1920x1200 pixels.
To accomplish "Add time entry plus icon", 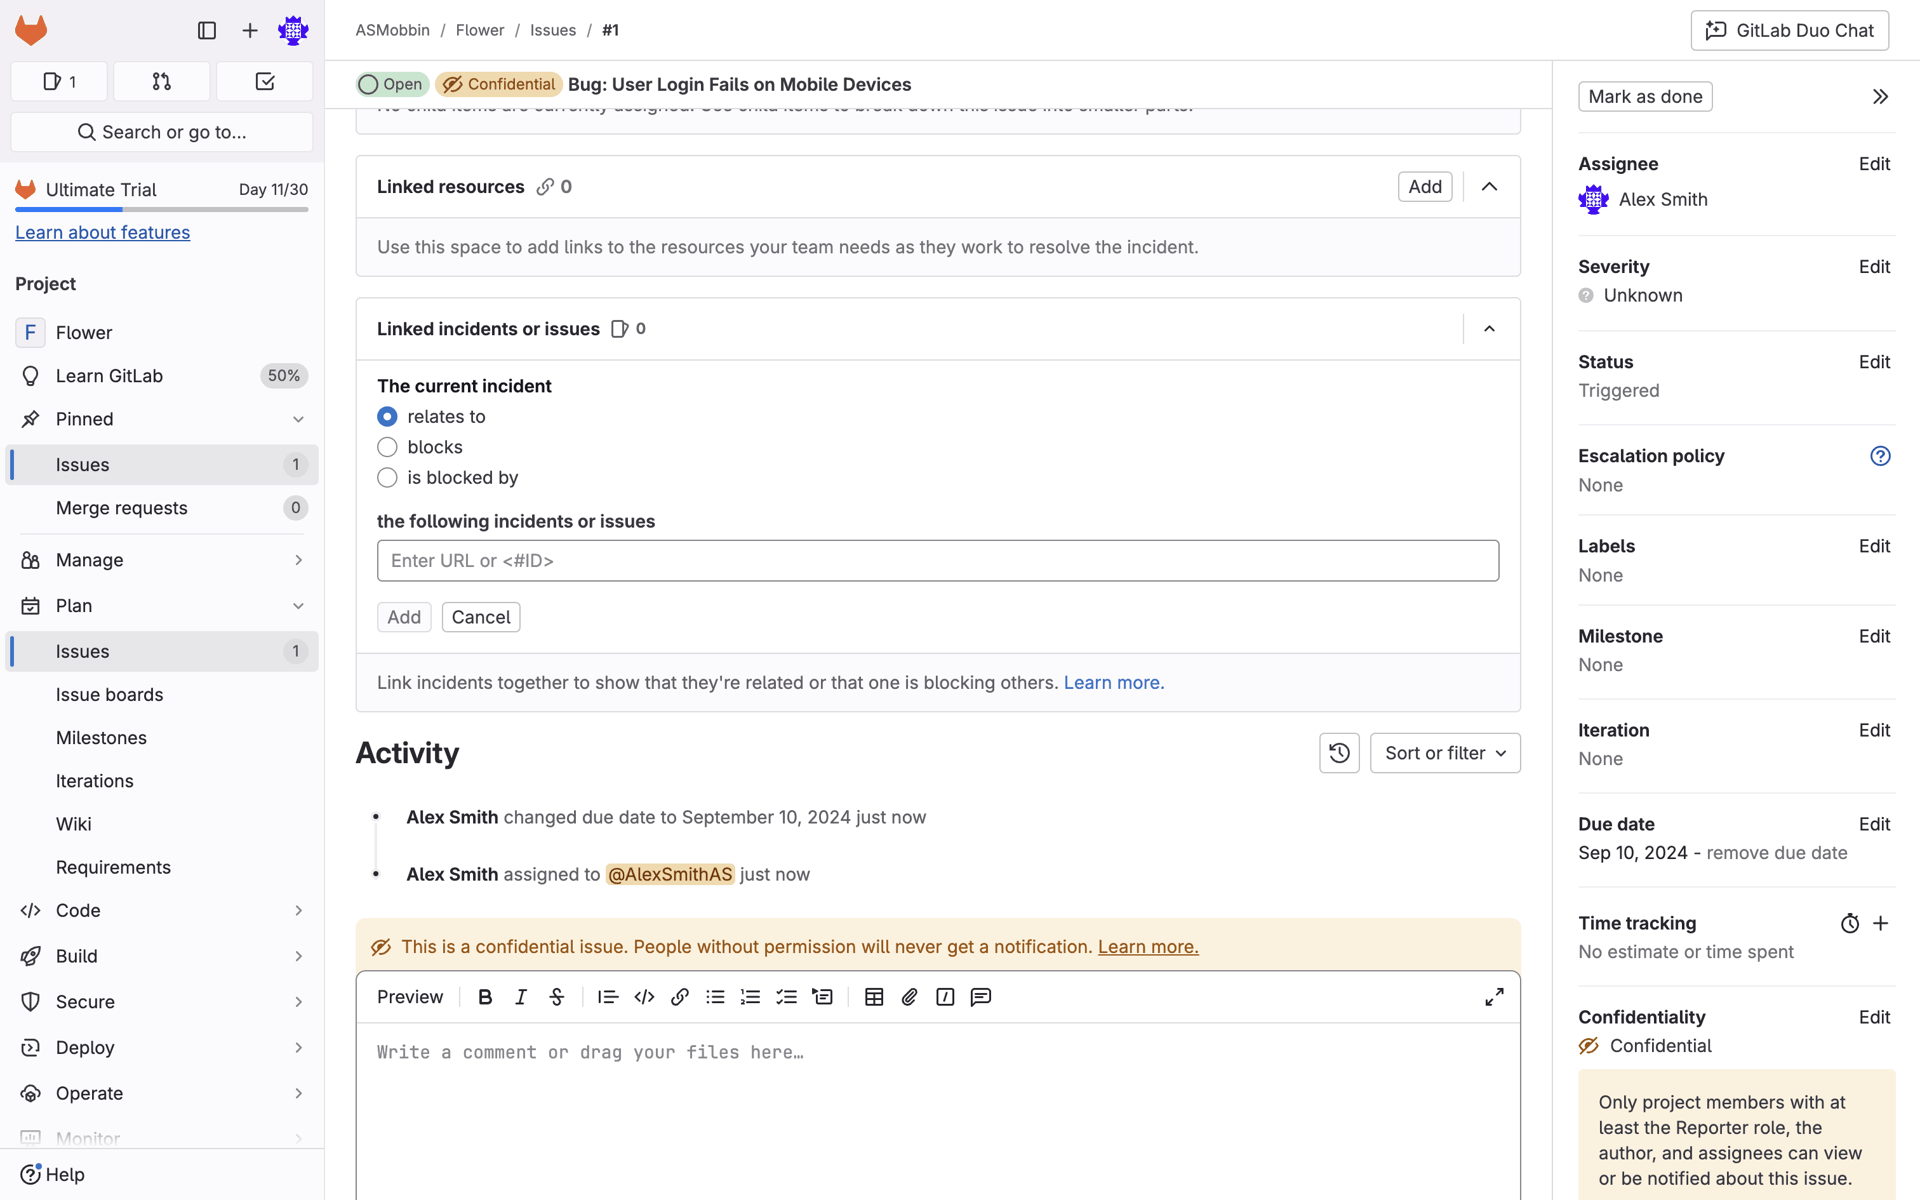I will [x=1880, y=923].
